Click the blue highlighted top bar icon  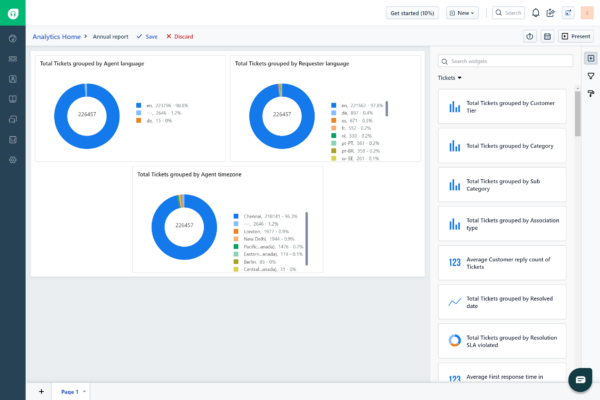(568, 13)
